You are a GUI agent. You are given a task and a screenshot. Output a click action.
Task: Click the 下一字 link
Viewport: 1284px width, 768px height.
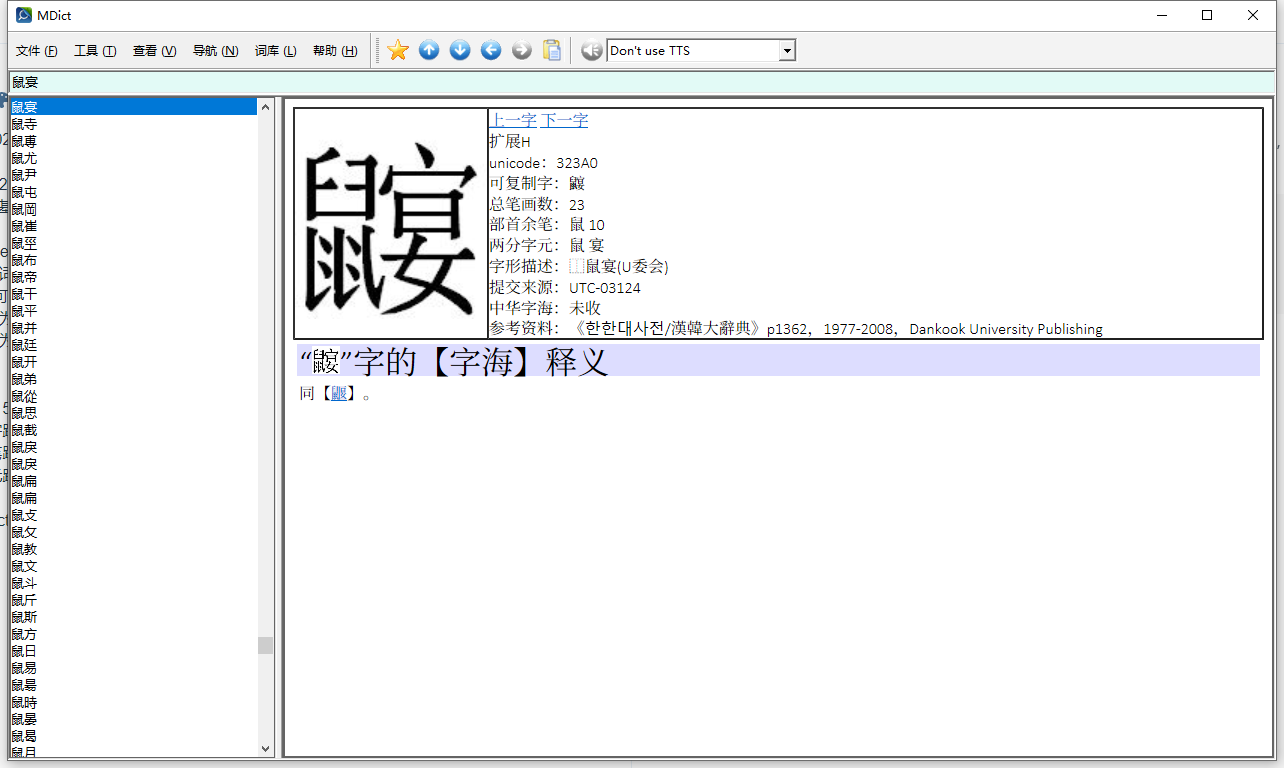[564, 121]
